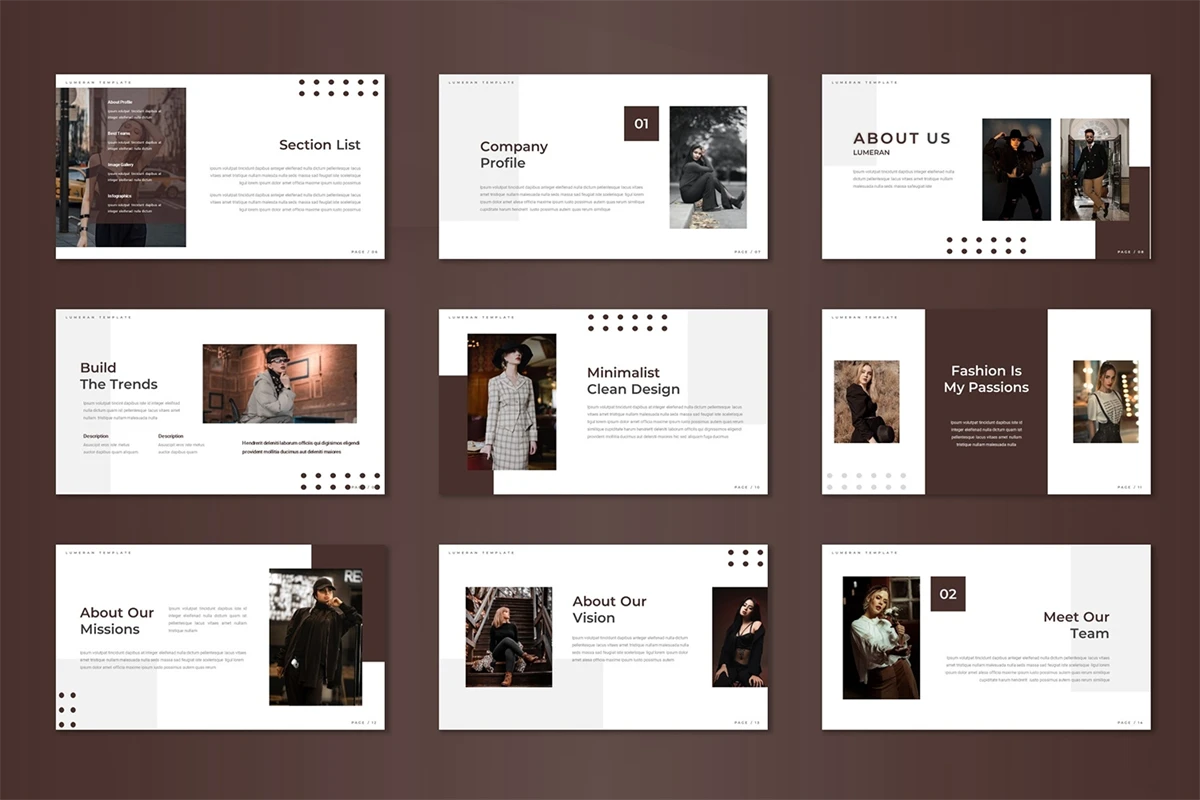Click the man in doorway photo

coord(1094,169)
